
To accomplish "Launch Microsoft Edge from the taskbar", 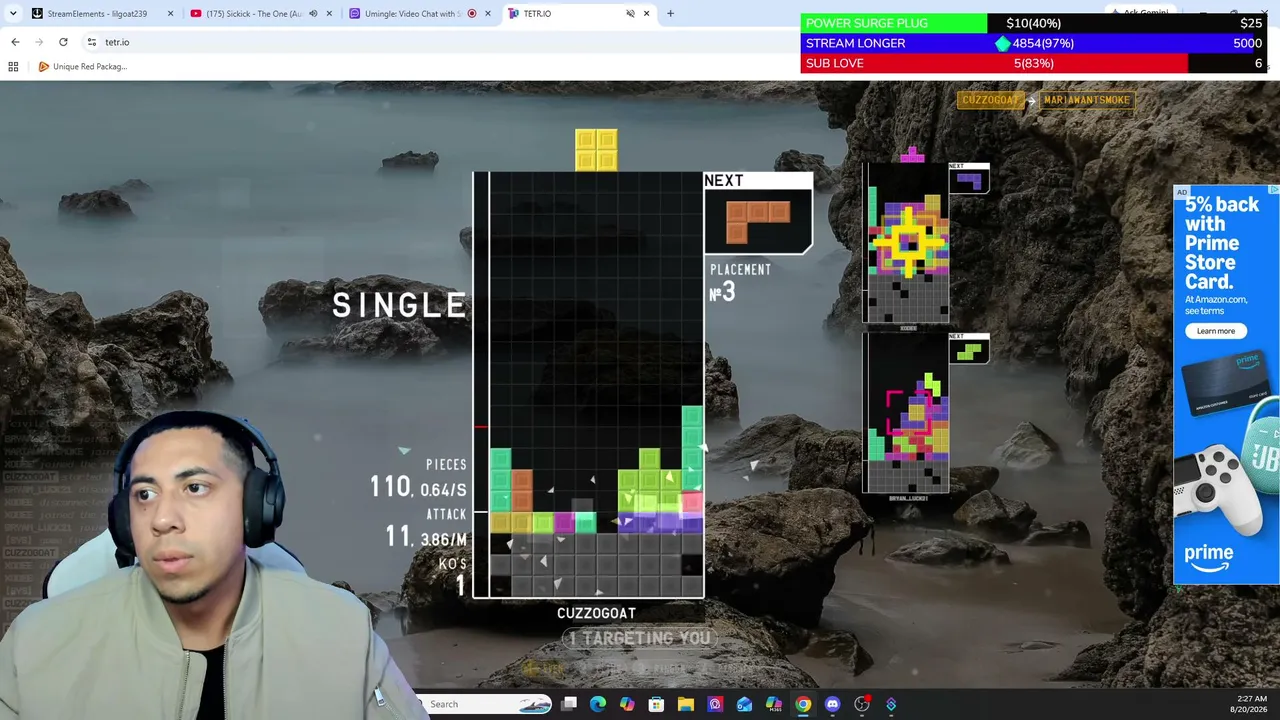I will (x=598, y=704).
